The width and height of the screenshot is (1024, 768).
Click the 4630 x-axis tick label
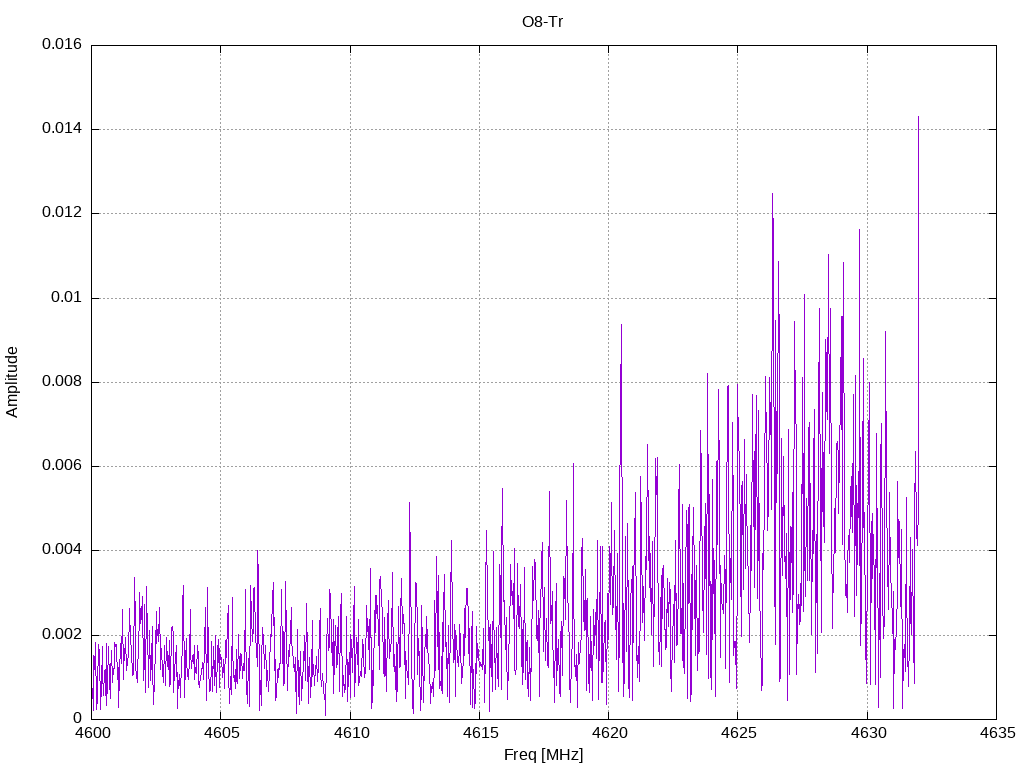(867, 733)
